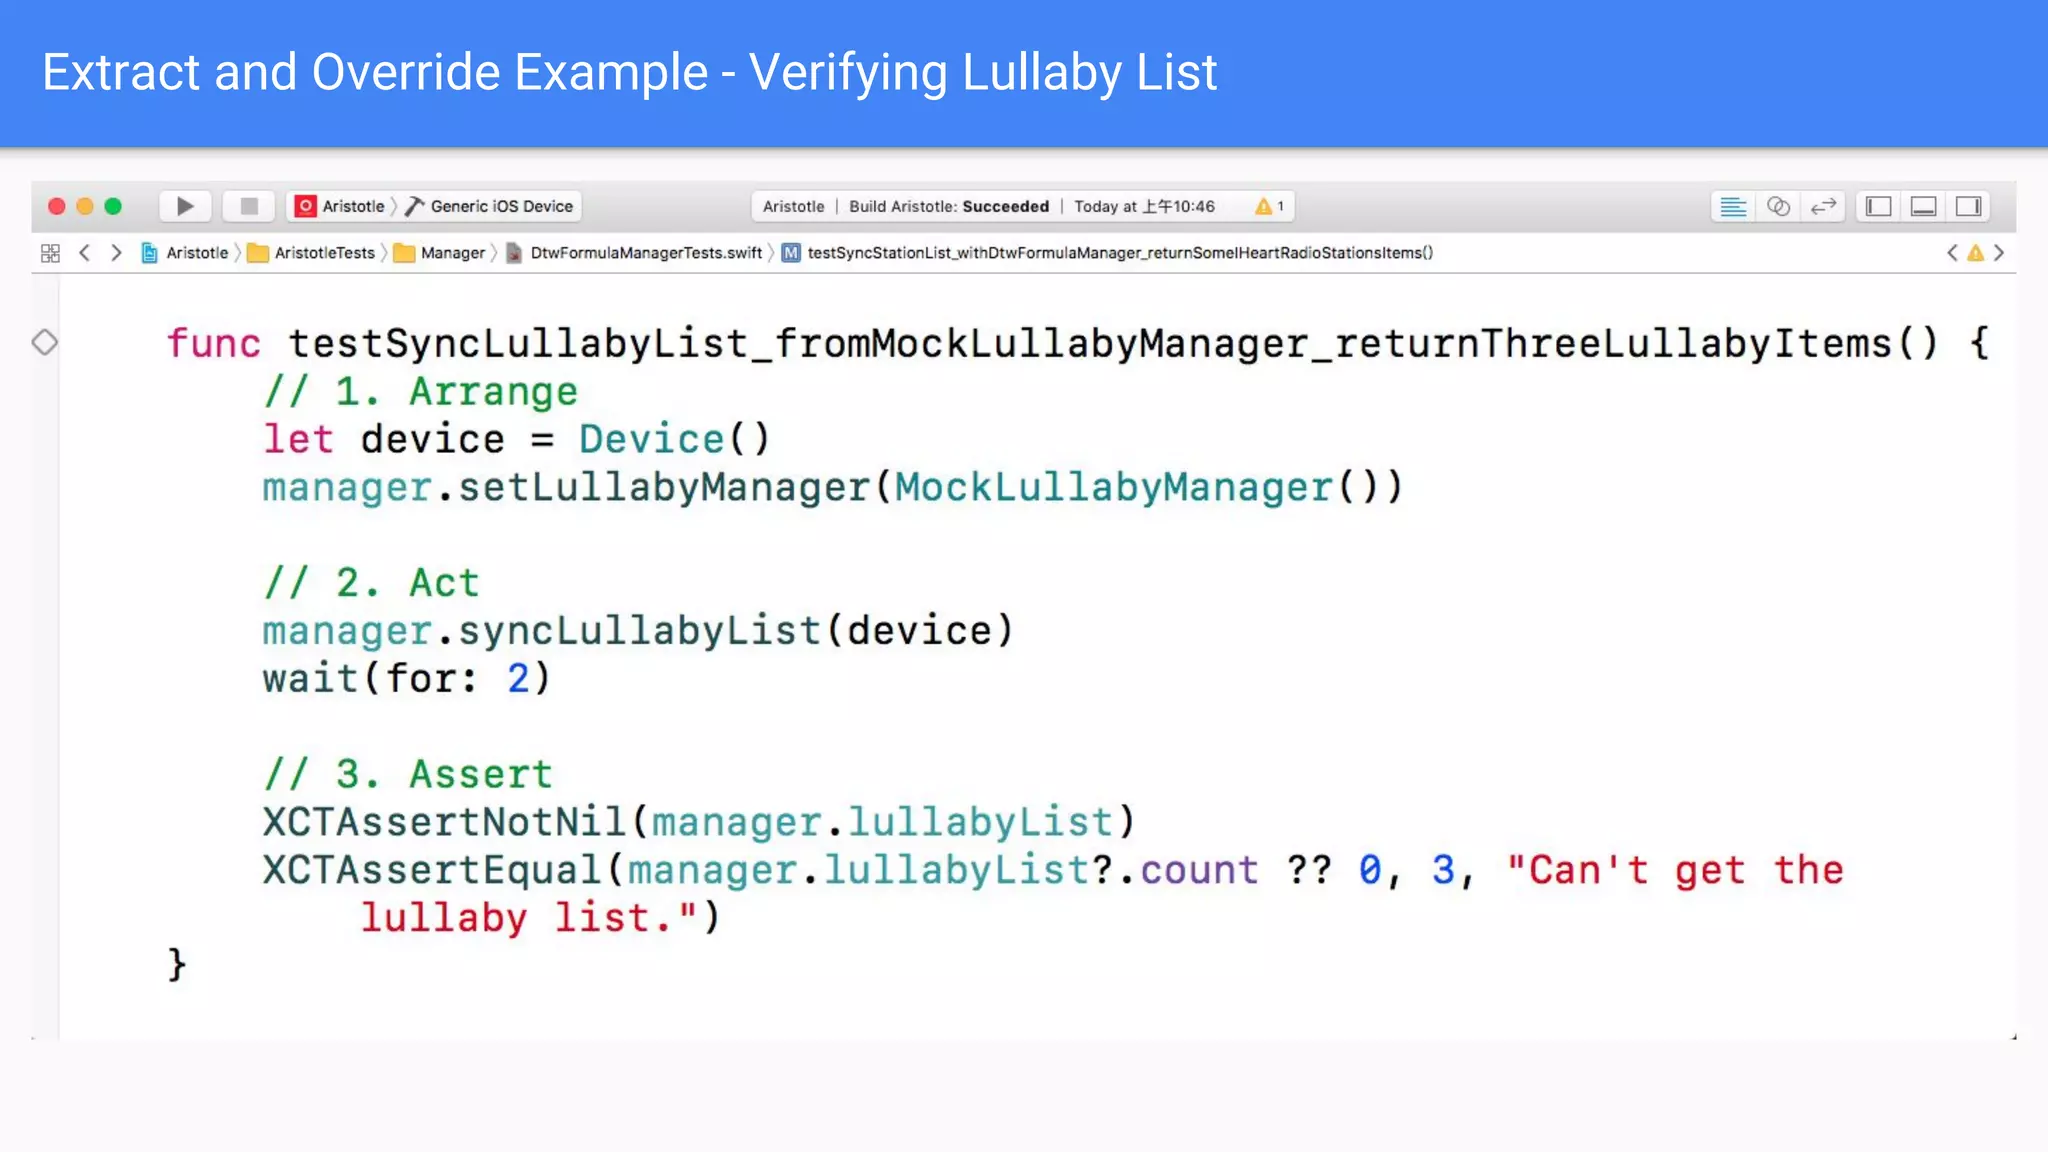
Task: Click the test diamond in the gutter
Action: pyautogui.click(x=45, y=342)
